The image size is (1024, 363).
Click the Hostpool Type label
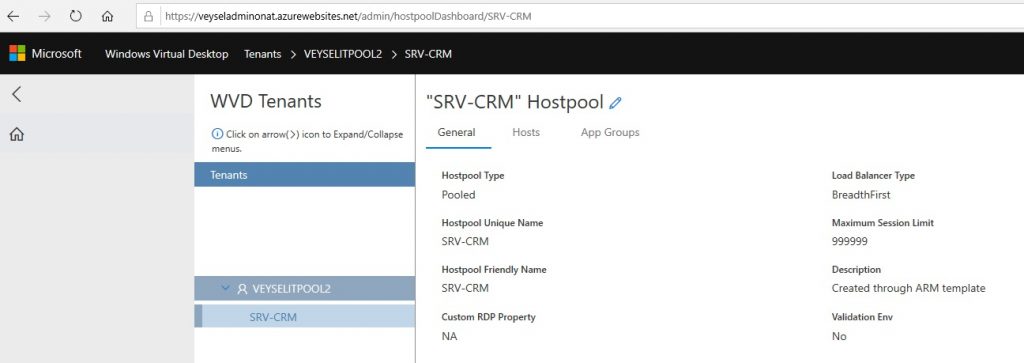473,176
